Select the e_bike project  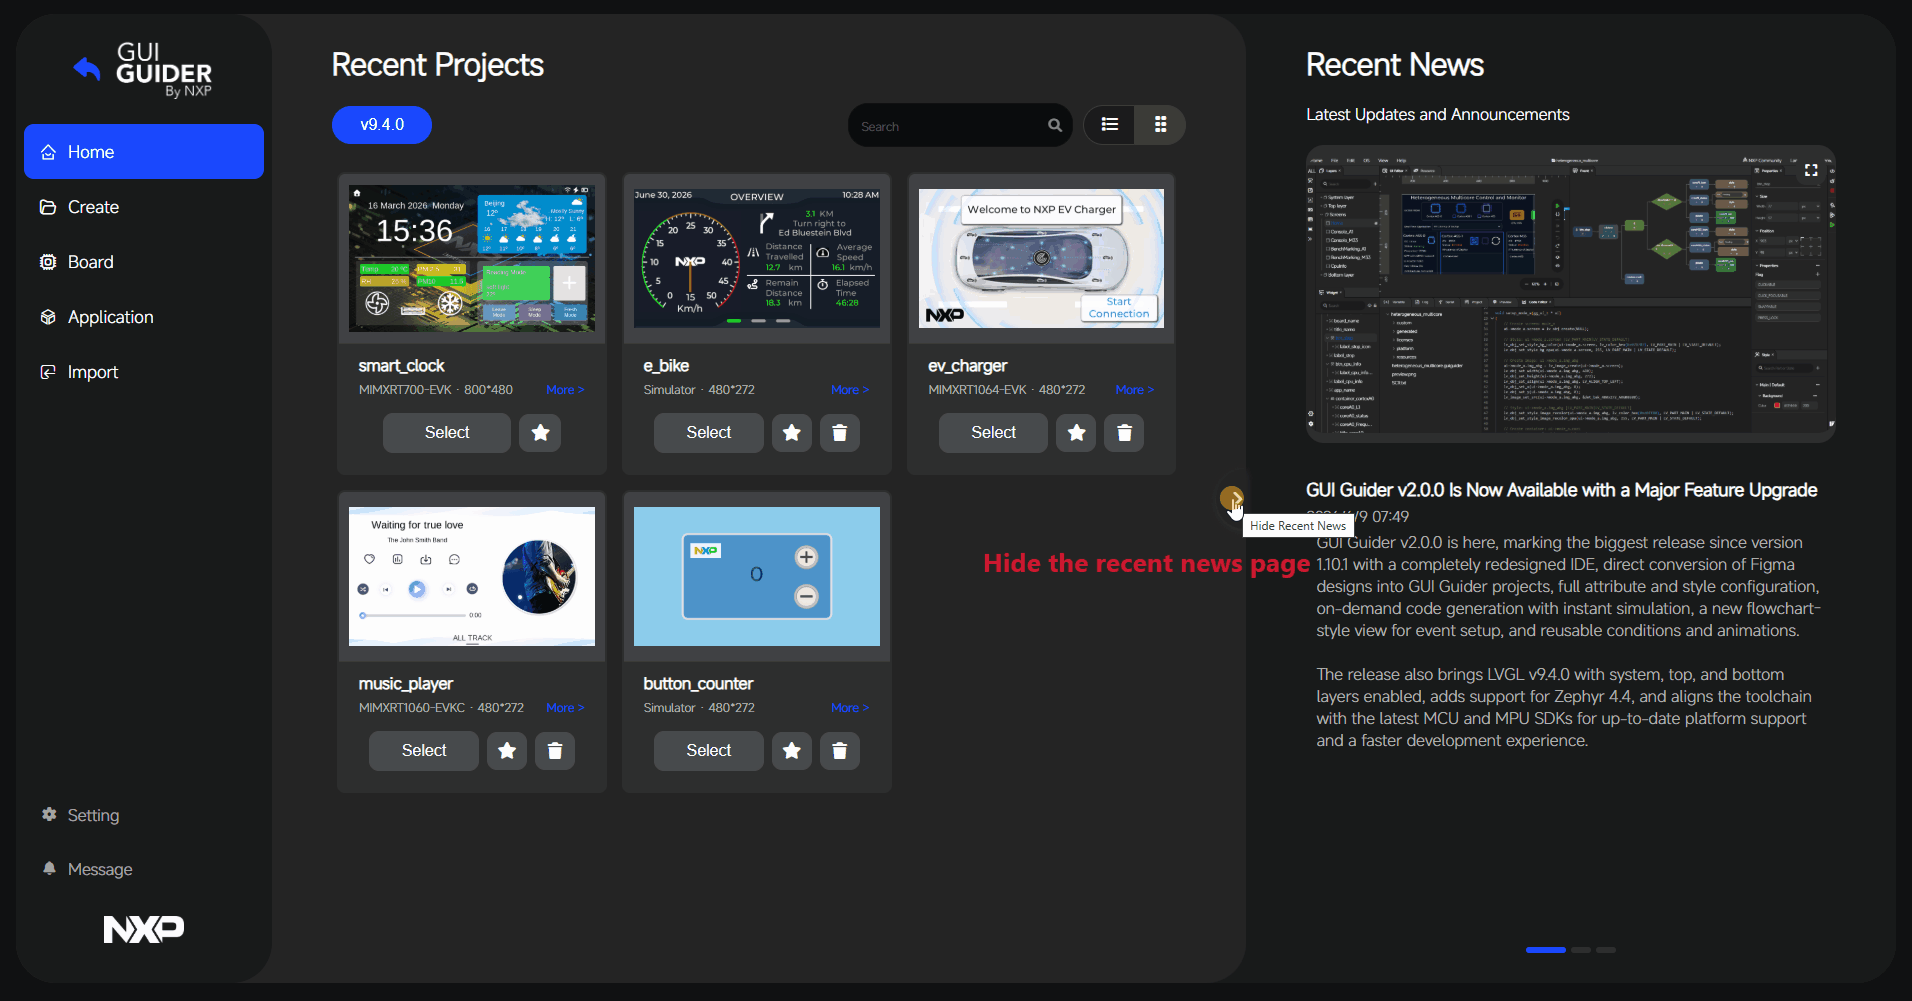coord(709,433)
